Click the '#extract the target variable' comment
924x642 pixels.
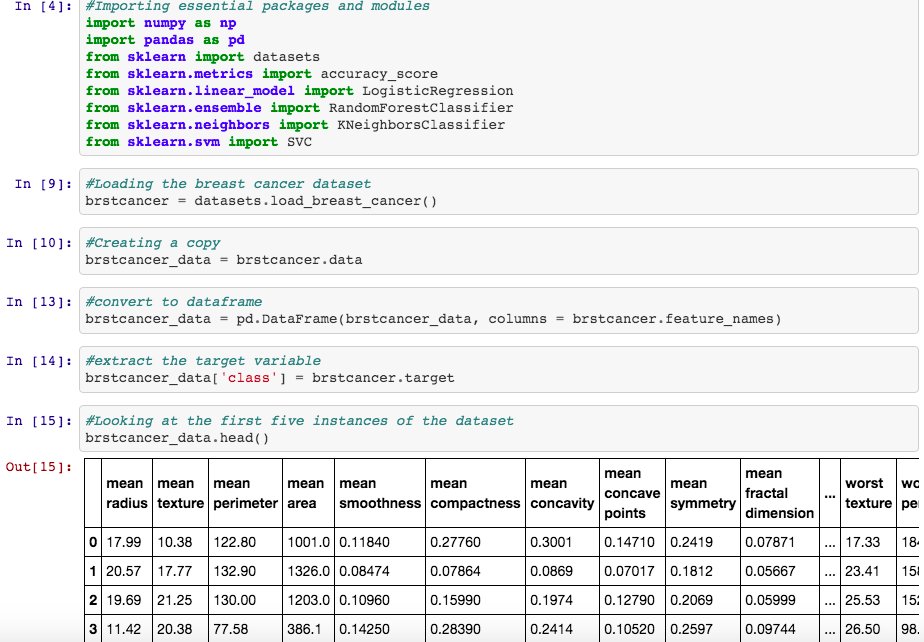point(203,361)
